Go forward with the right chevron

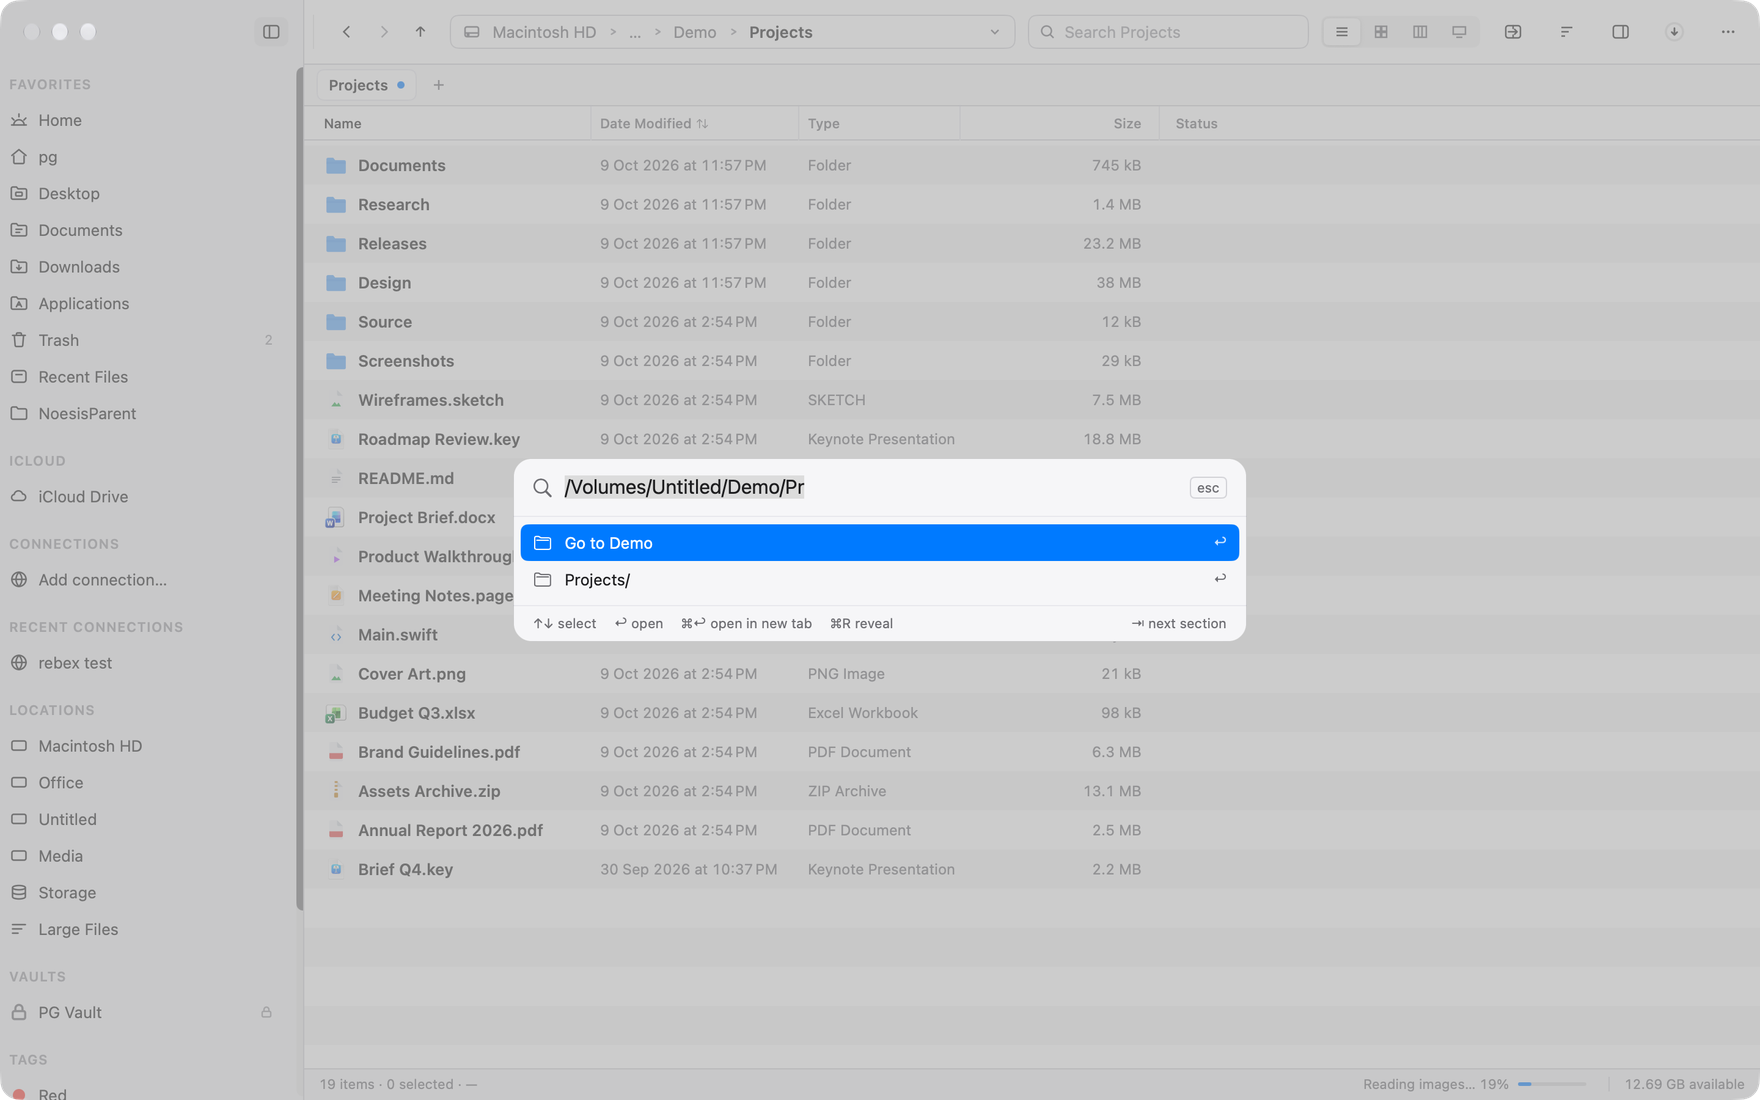click(x=384, y=32)
